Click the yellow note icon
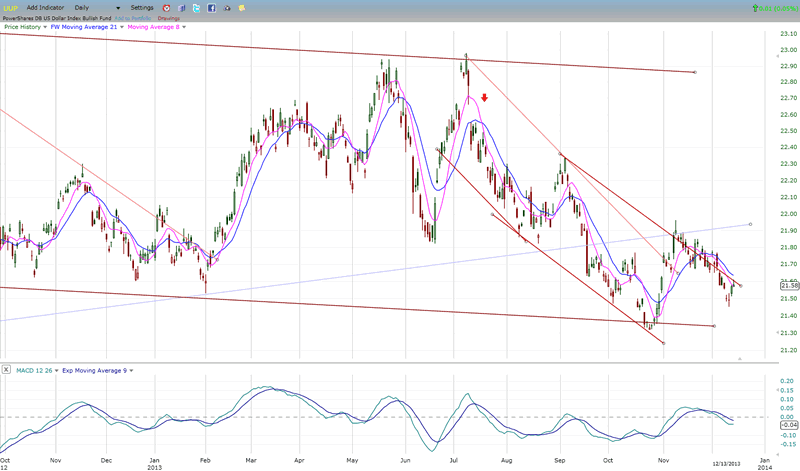800x471 pixels. tap(241, 7)
